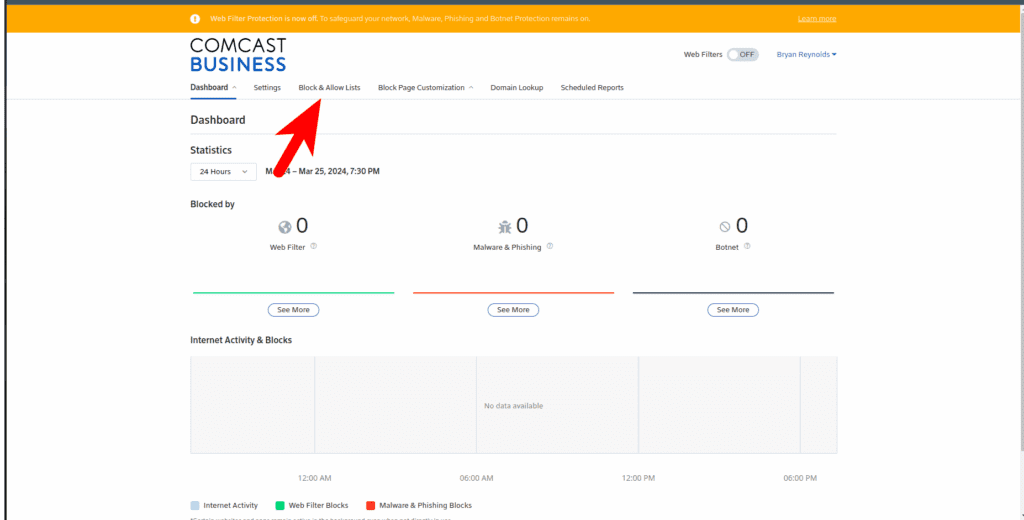Click the help icon beside Web Filter
The width and height of the screenshot is (1024, 520).
(x=314, y=246)
